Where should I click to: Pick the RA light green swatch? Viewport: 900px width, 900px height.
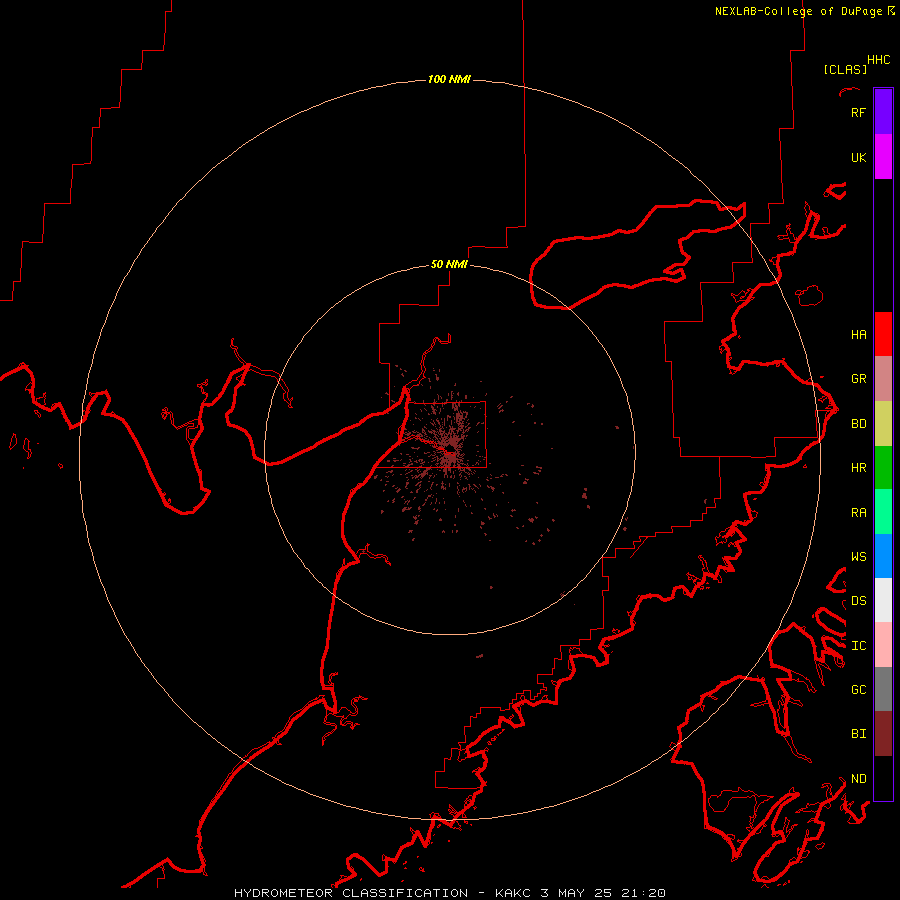point(883,512)
